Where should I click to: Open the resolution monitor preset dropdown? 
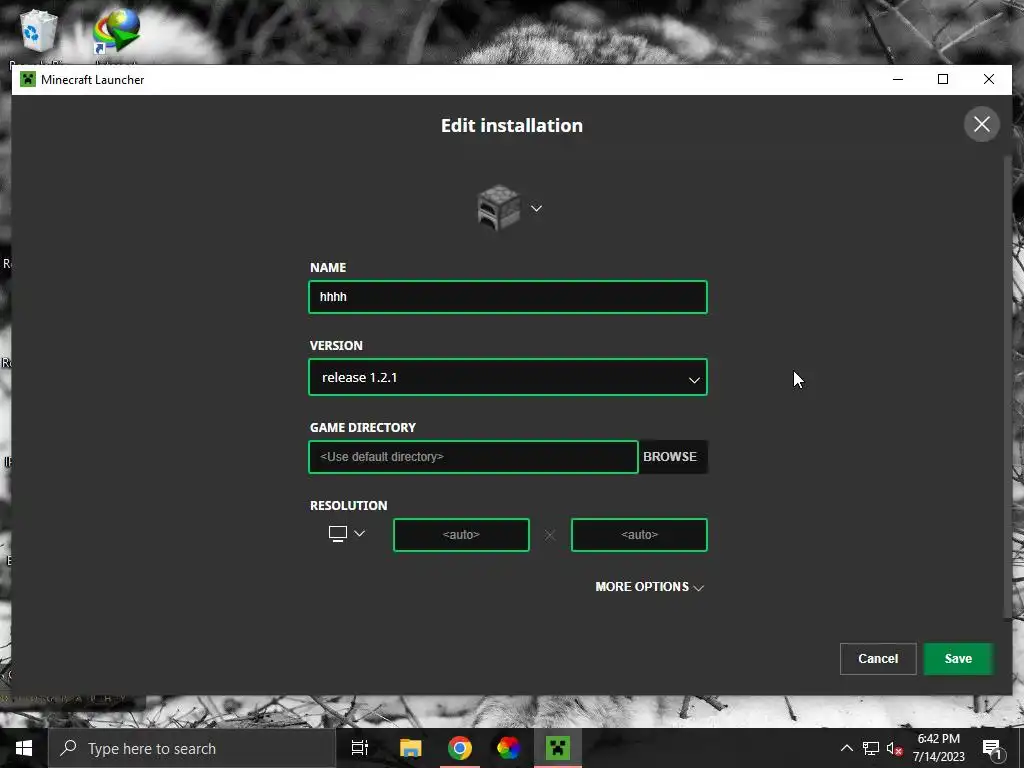(347, 534)
